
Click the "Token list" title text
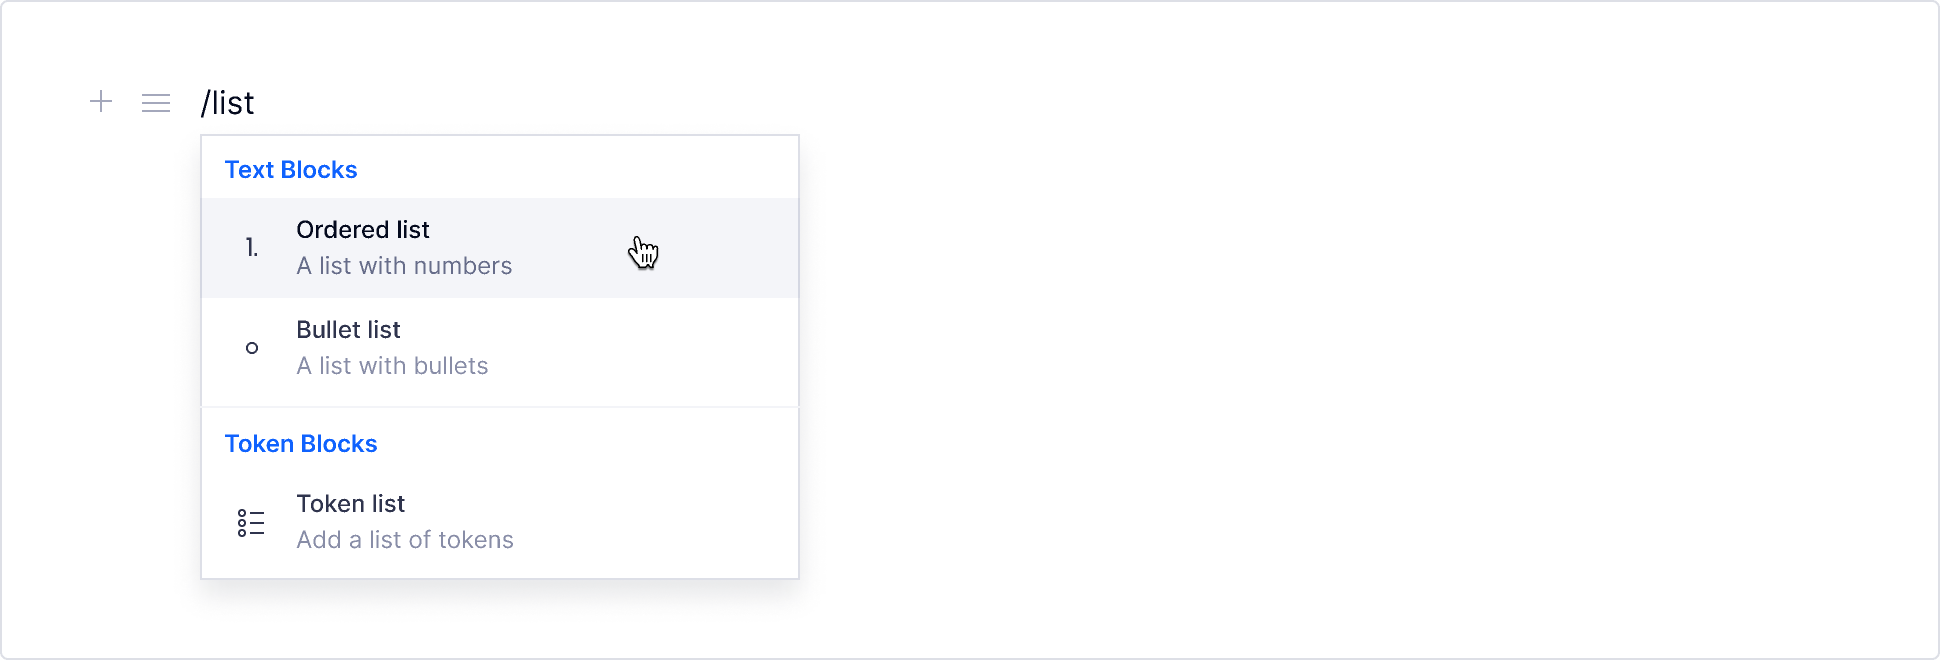[x=351, y=504]
